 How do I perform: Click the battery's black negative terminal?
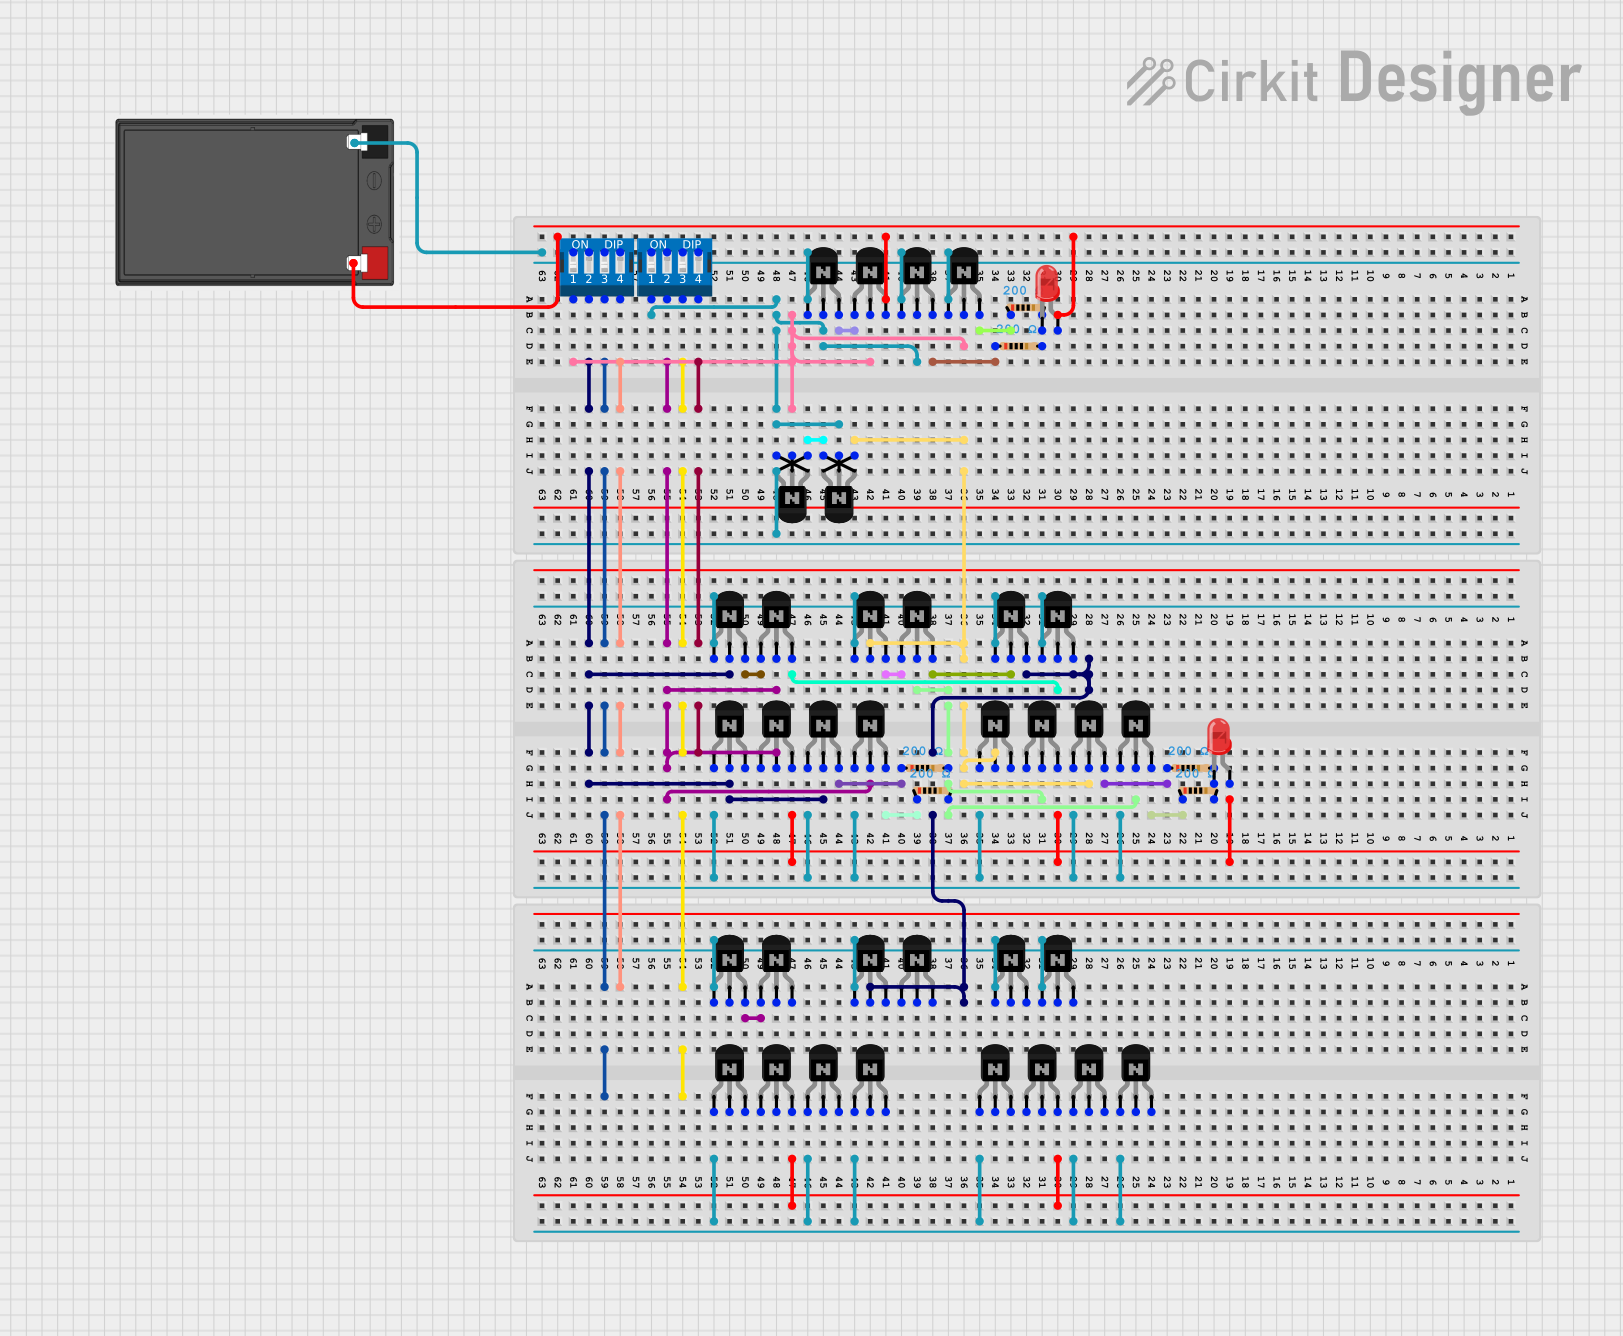[374, 141]
